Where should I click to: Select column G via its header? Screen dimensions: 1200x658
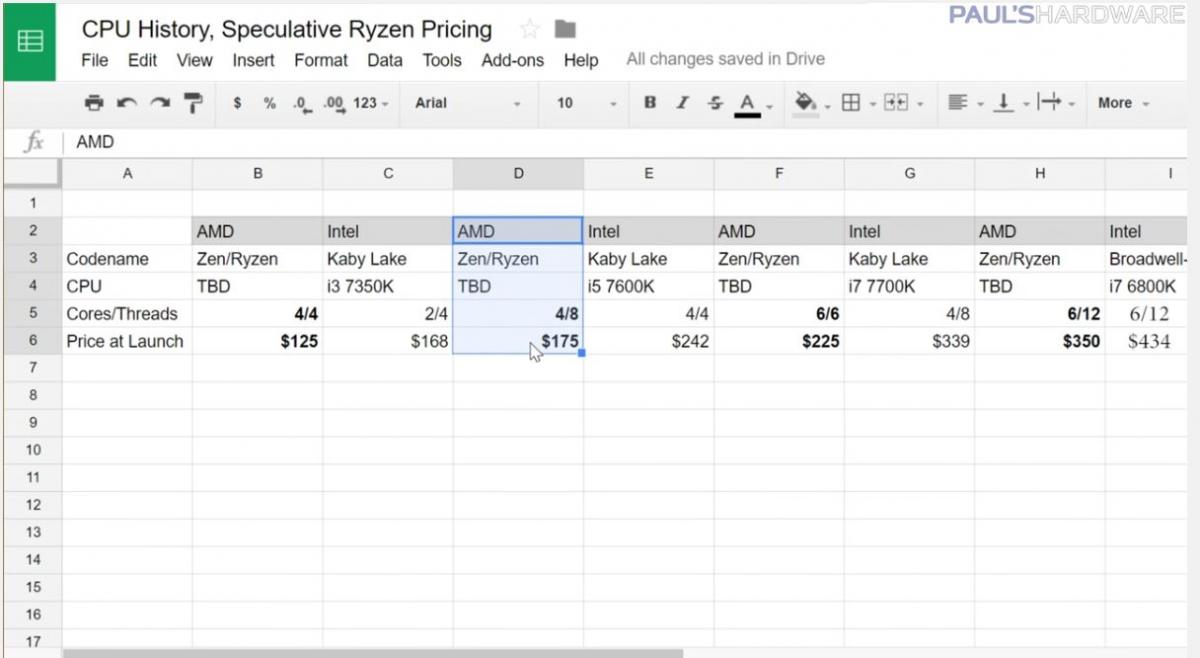[x=910, y=173]
